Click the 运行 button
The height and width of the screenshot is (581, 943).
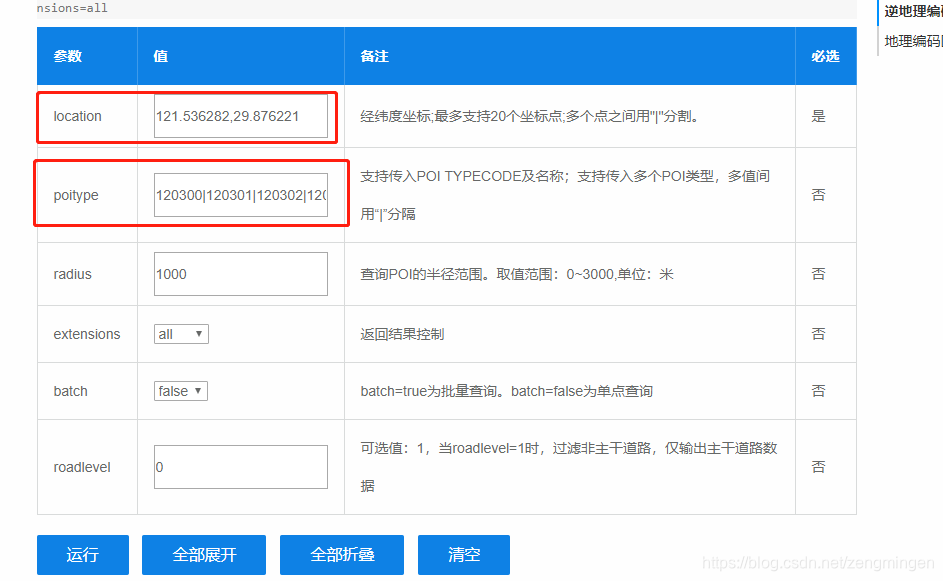(x=82, y=555)
